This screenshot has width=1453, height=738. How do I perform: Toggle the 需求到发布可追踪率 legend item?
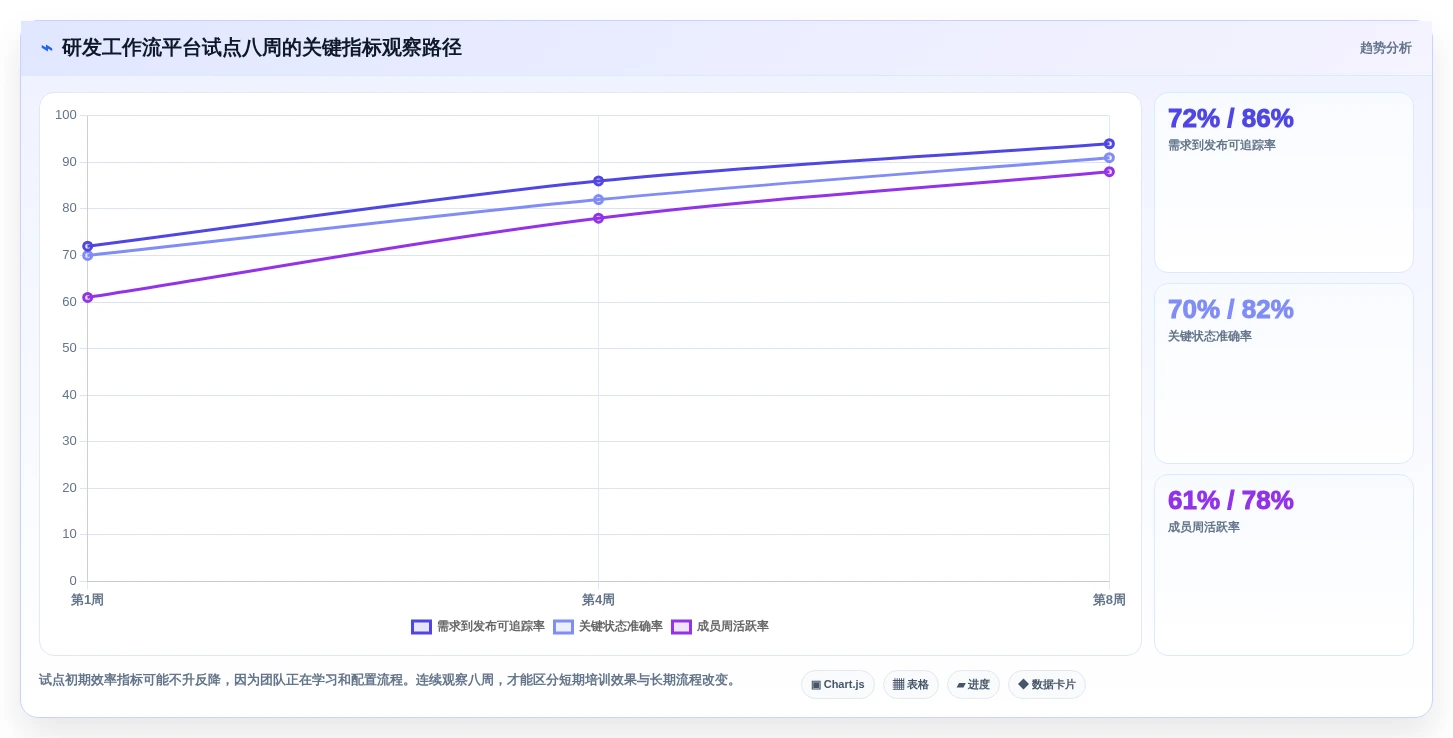[478, 627]
